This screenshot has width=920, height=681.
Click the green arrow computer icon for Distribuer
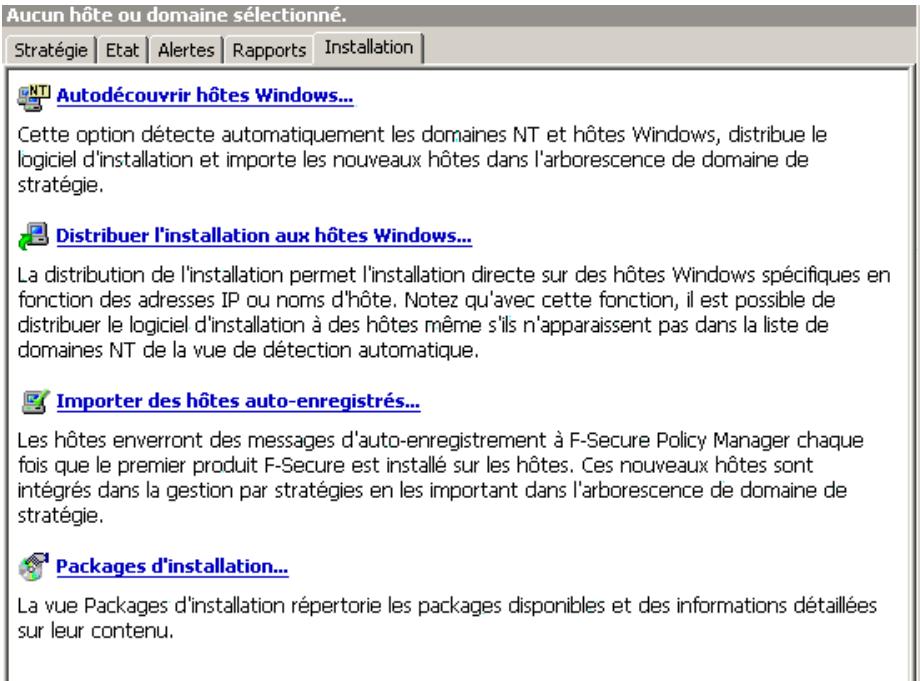pyautogui.click(x=34, y=236)
